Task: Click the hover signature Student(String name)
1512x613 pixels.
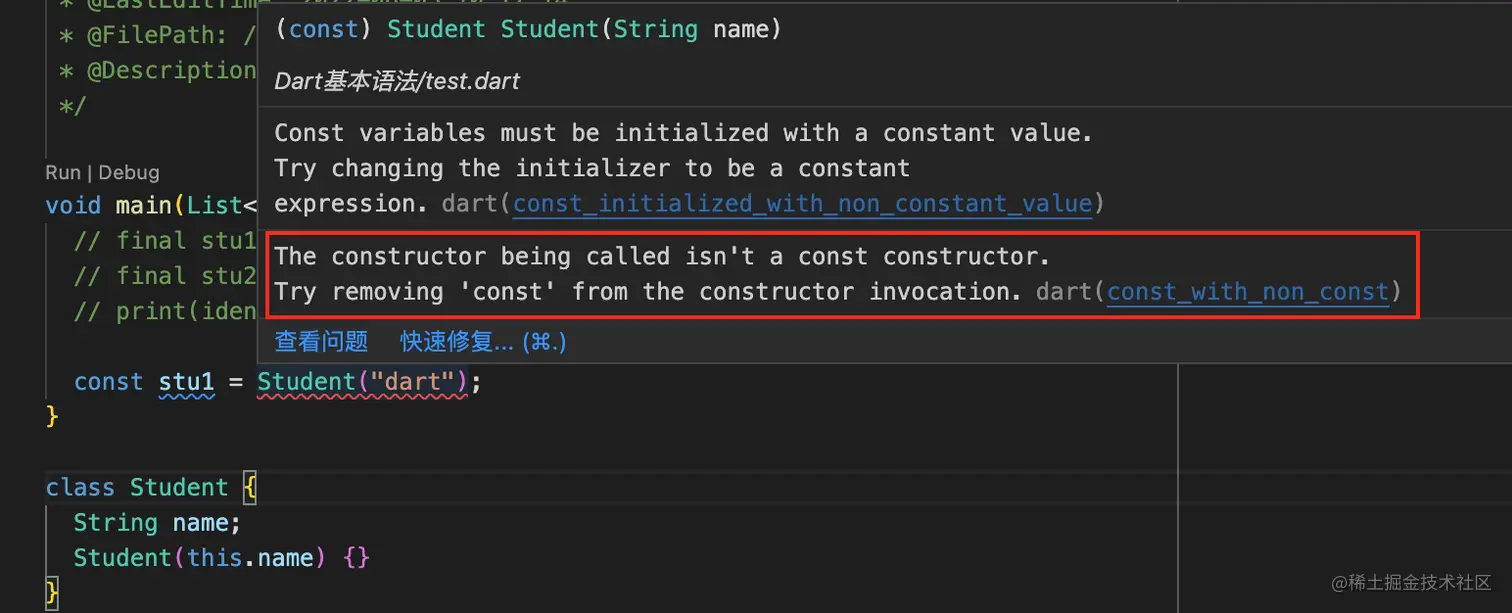Action: [640, 29]
